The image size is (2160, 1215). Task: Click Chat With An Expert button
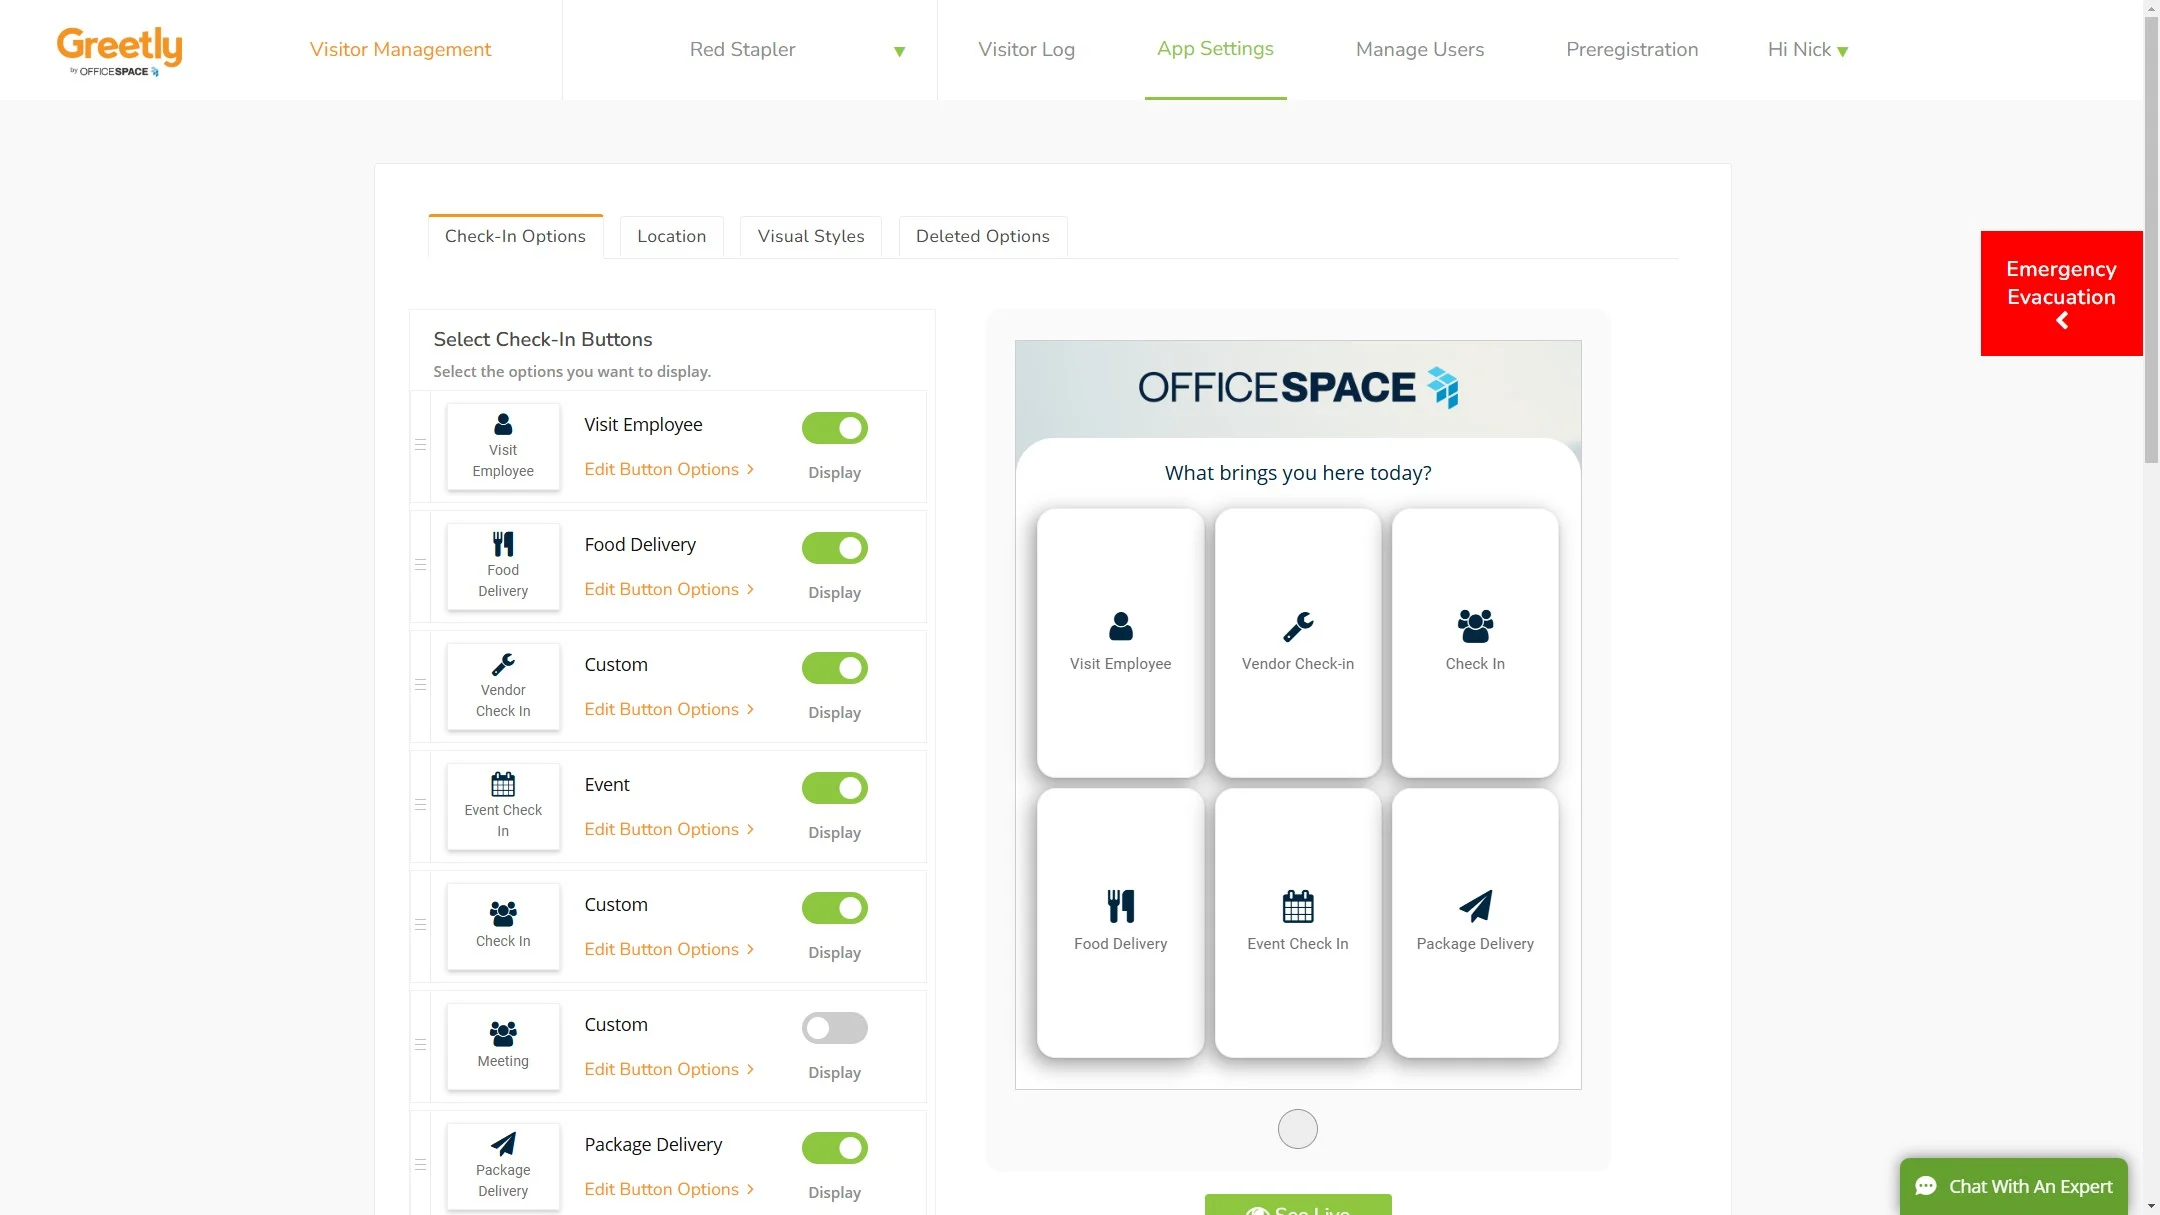coord(2013,1186)
